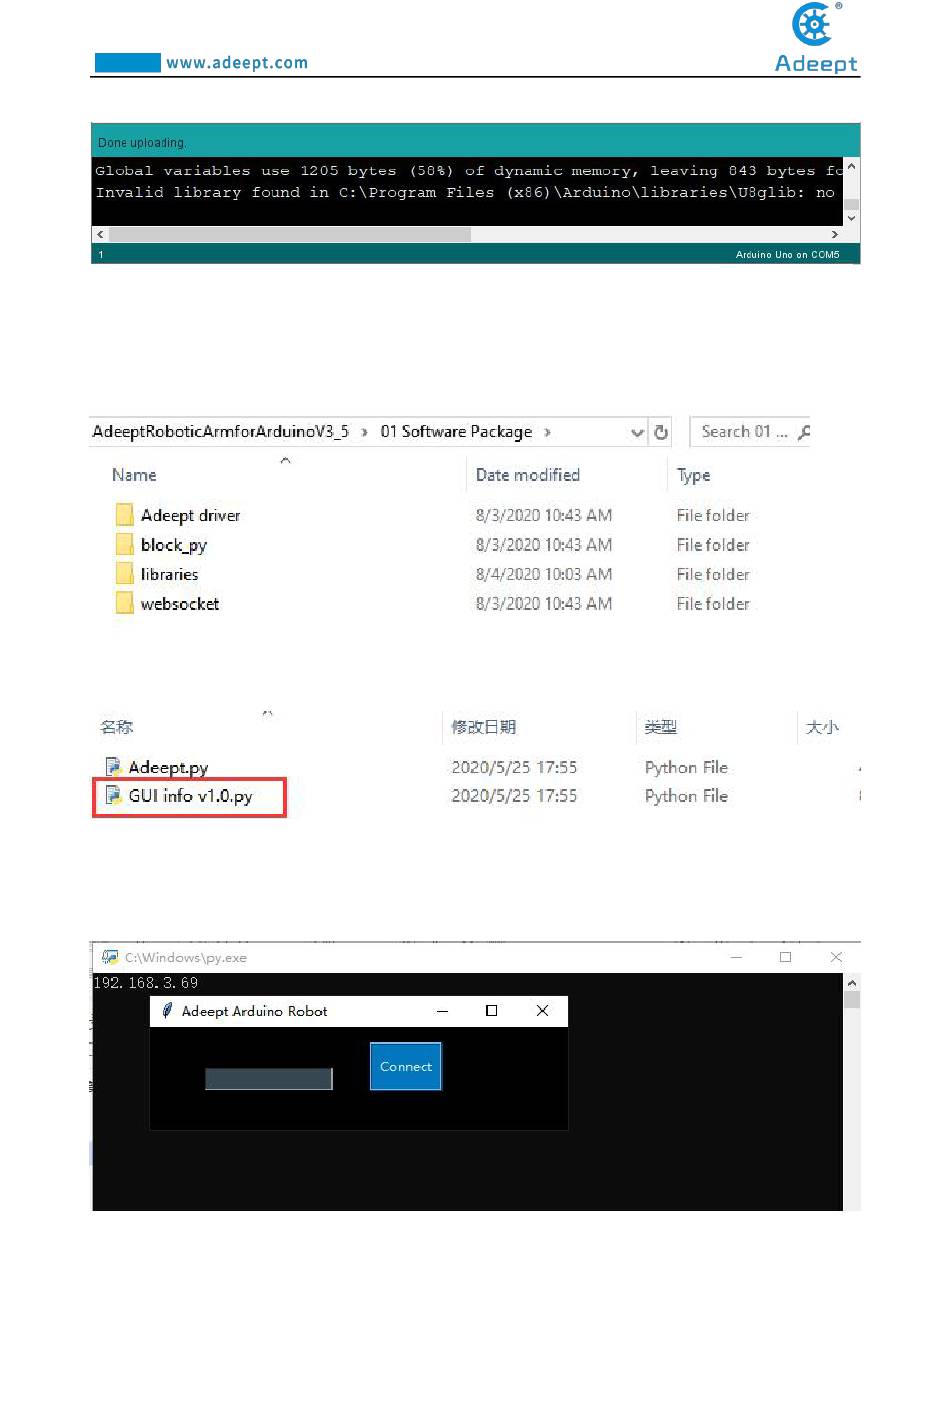Screen dimensions: 950x1408
Task: Click py.exe console scroll up arrow
Action: click(x=852, y=982)
